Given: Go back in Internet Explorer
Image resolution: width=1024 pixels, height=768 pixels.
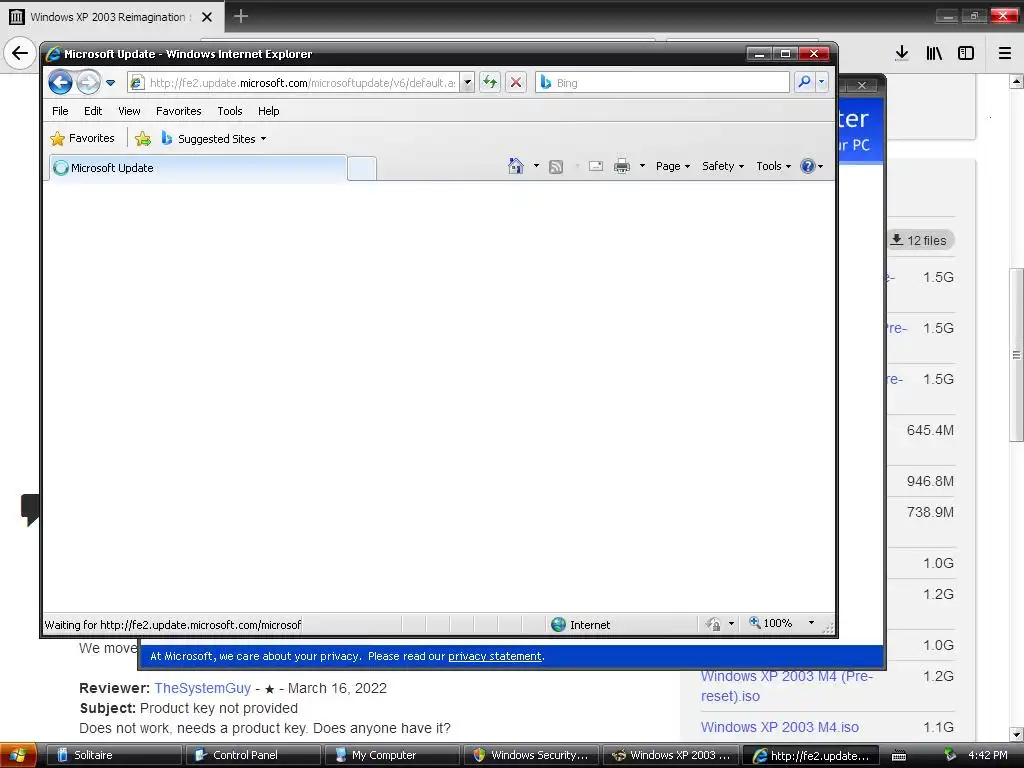Looking at the screenshot, I should tap(60, 83).
